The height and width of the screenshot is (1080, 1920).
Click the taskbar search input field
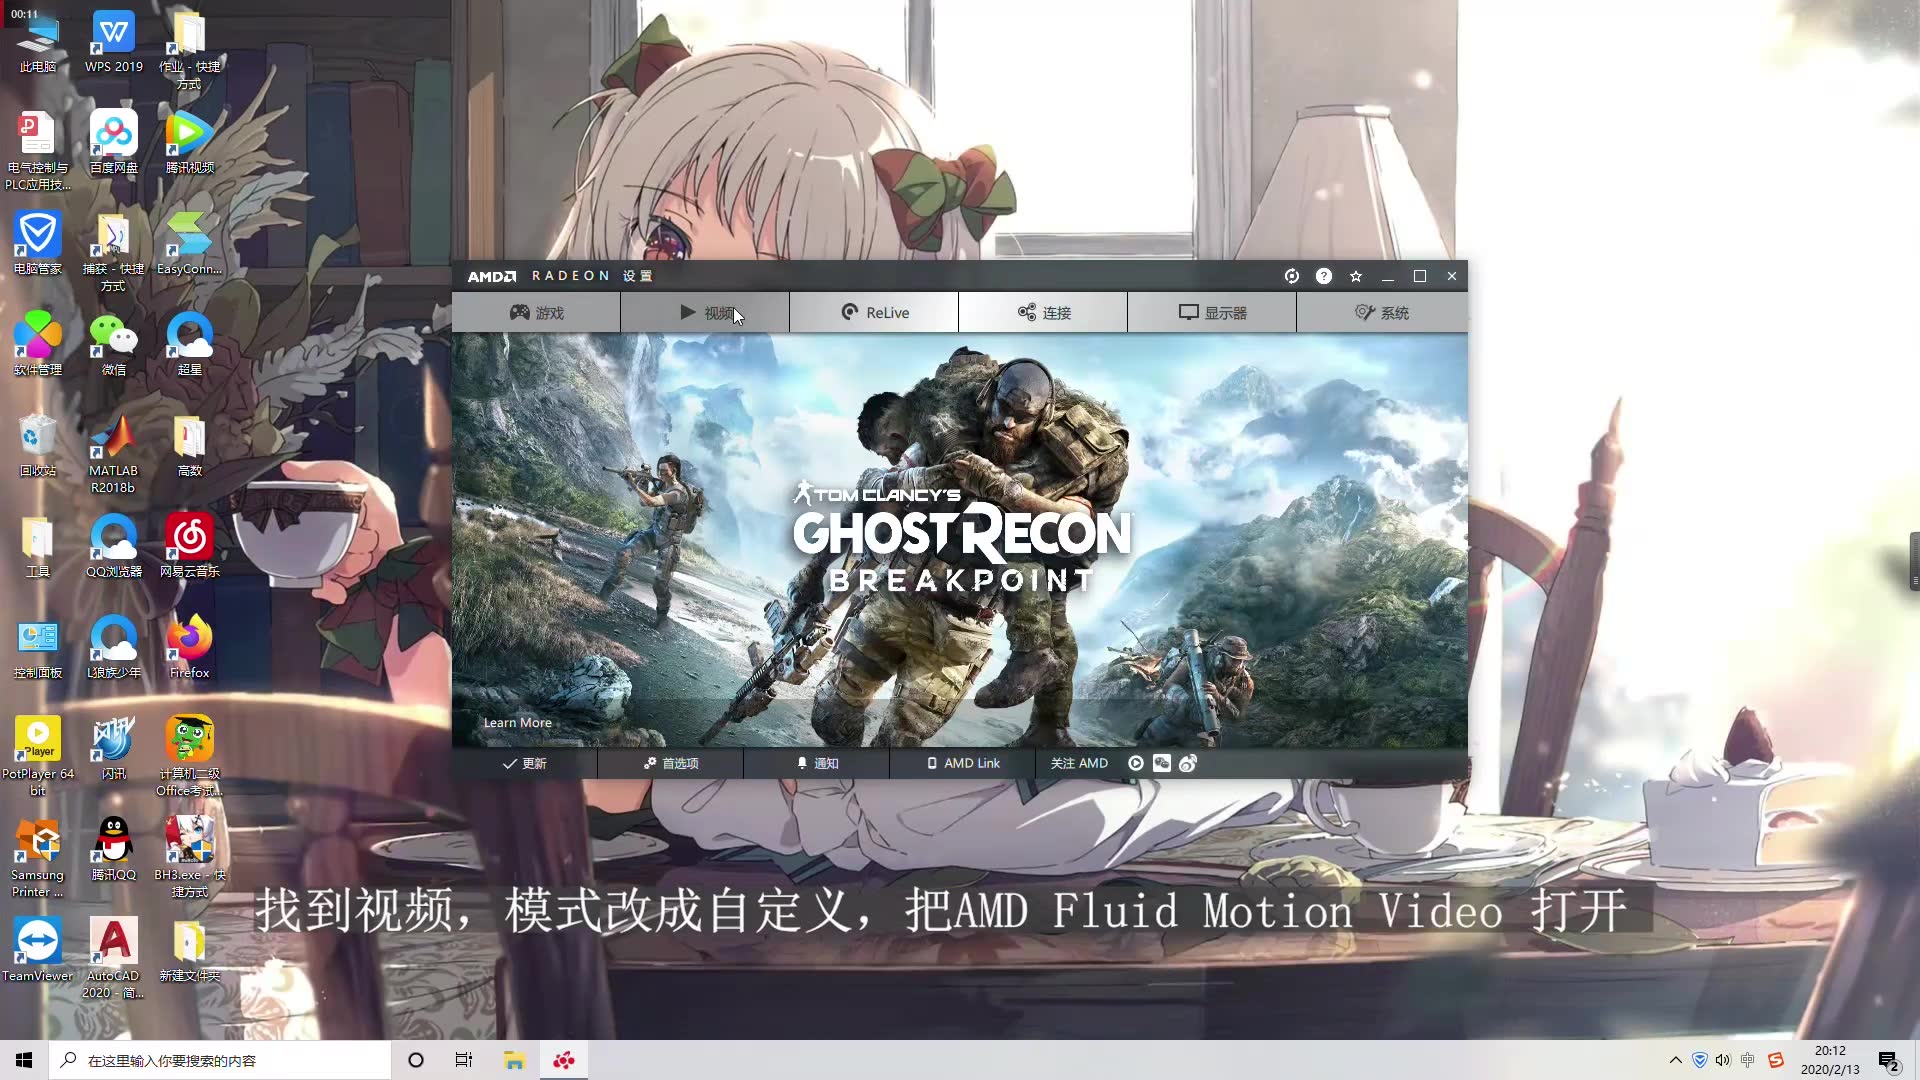(220, 1059)
